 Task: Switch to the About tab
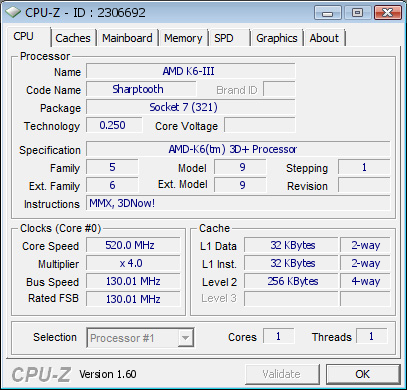tap(324, 38)
